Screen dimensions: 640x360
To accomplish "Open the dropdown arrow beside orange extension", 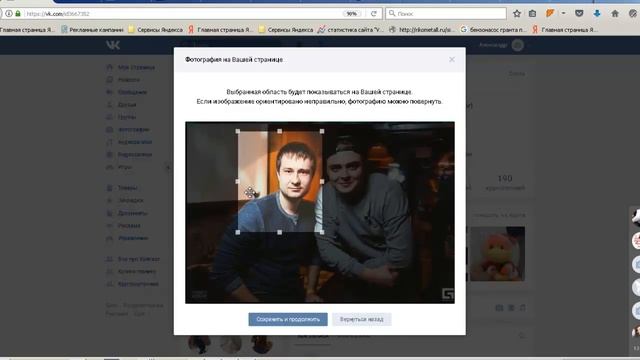I will [x=563, y=13].
